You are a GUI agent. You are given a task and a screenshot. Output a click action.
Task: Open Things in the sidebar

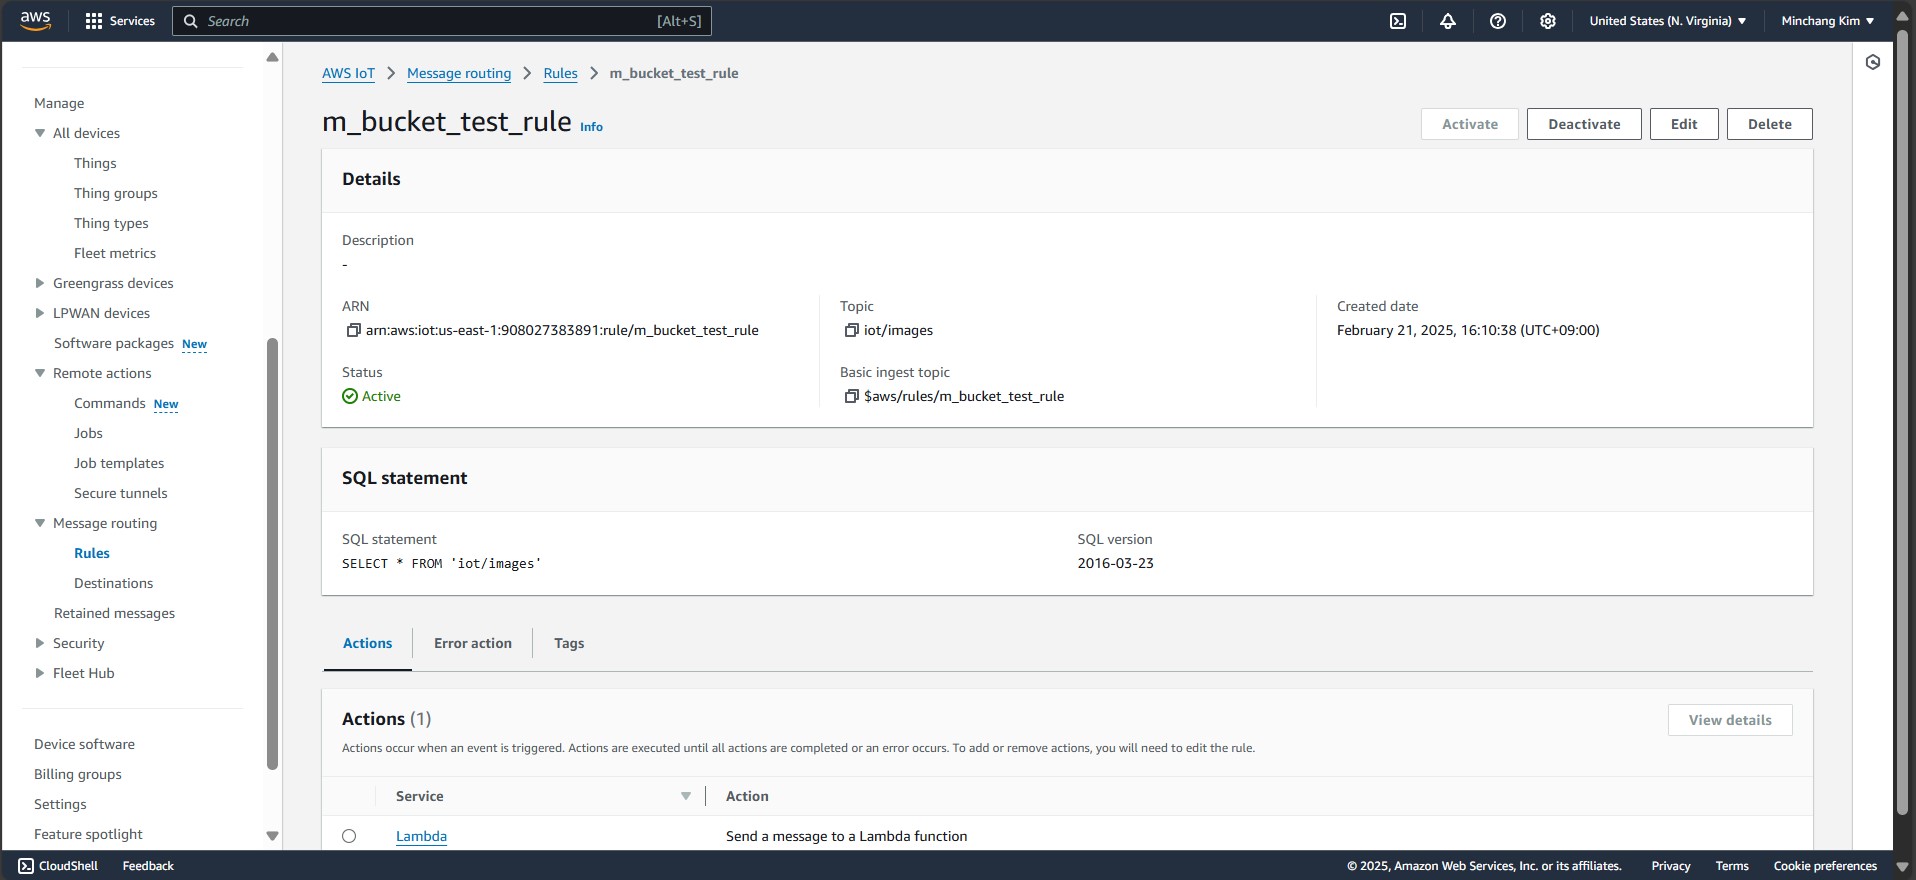[x=95, y=163]
